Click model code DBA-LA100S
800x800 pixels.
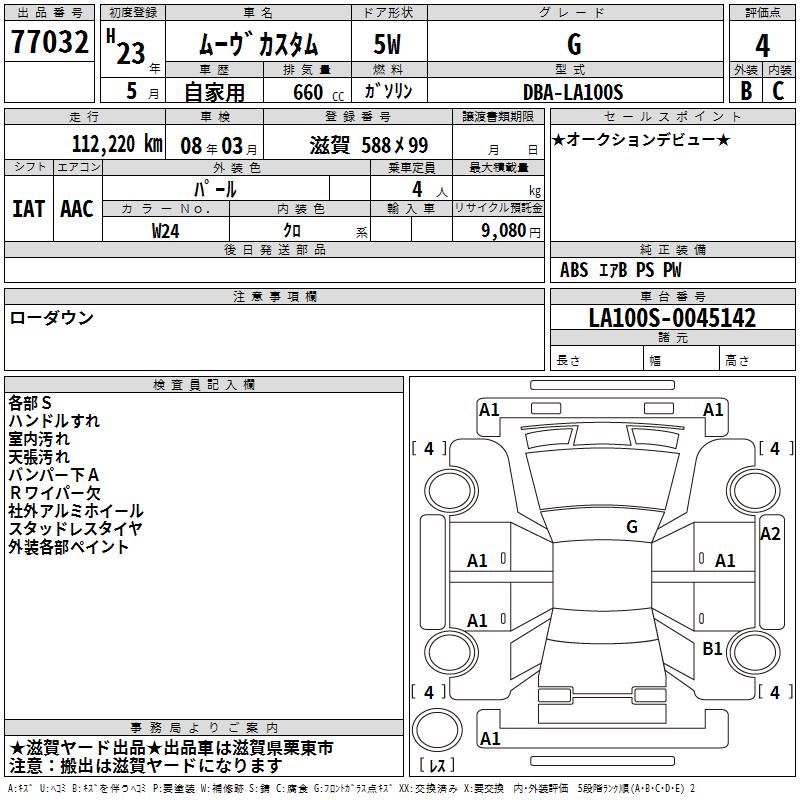pyautogui.click(x=573, y=92)
